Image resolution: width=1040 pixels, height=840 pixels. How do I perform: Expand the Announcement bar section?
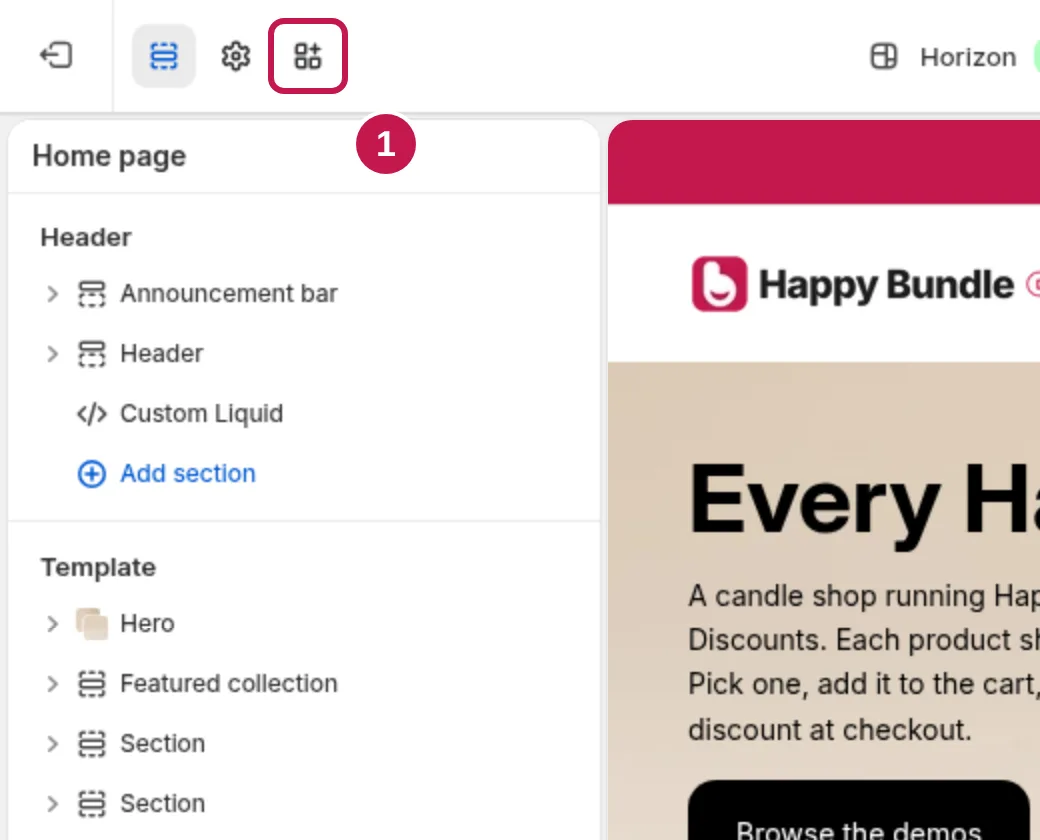[52, 294]
